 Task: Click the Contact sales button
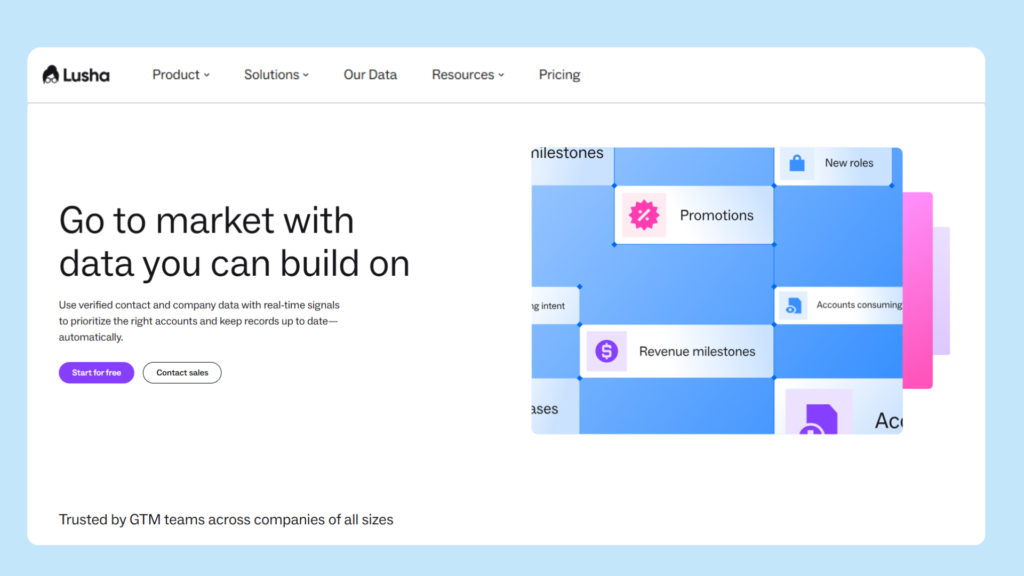pyautogui.click(x=182, y=373)
